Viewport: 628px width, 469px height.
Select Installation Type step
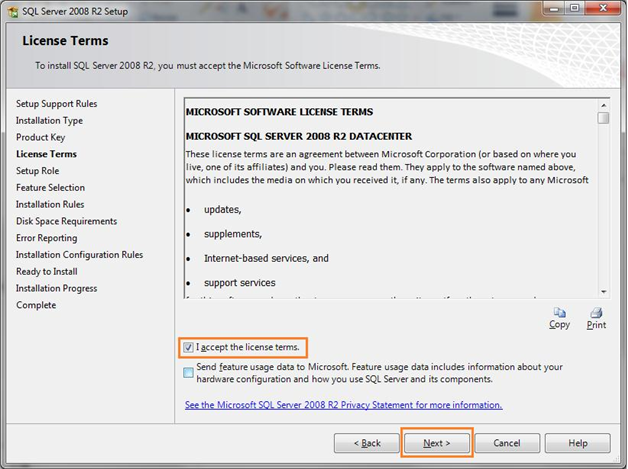pyautogui.click(x=49, y=121)
